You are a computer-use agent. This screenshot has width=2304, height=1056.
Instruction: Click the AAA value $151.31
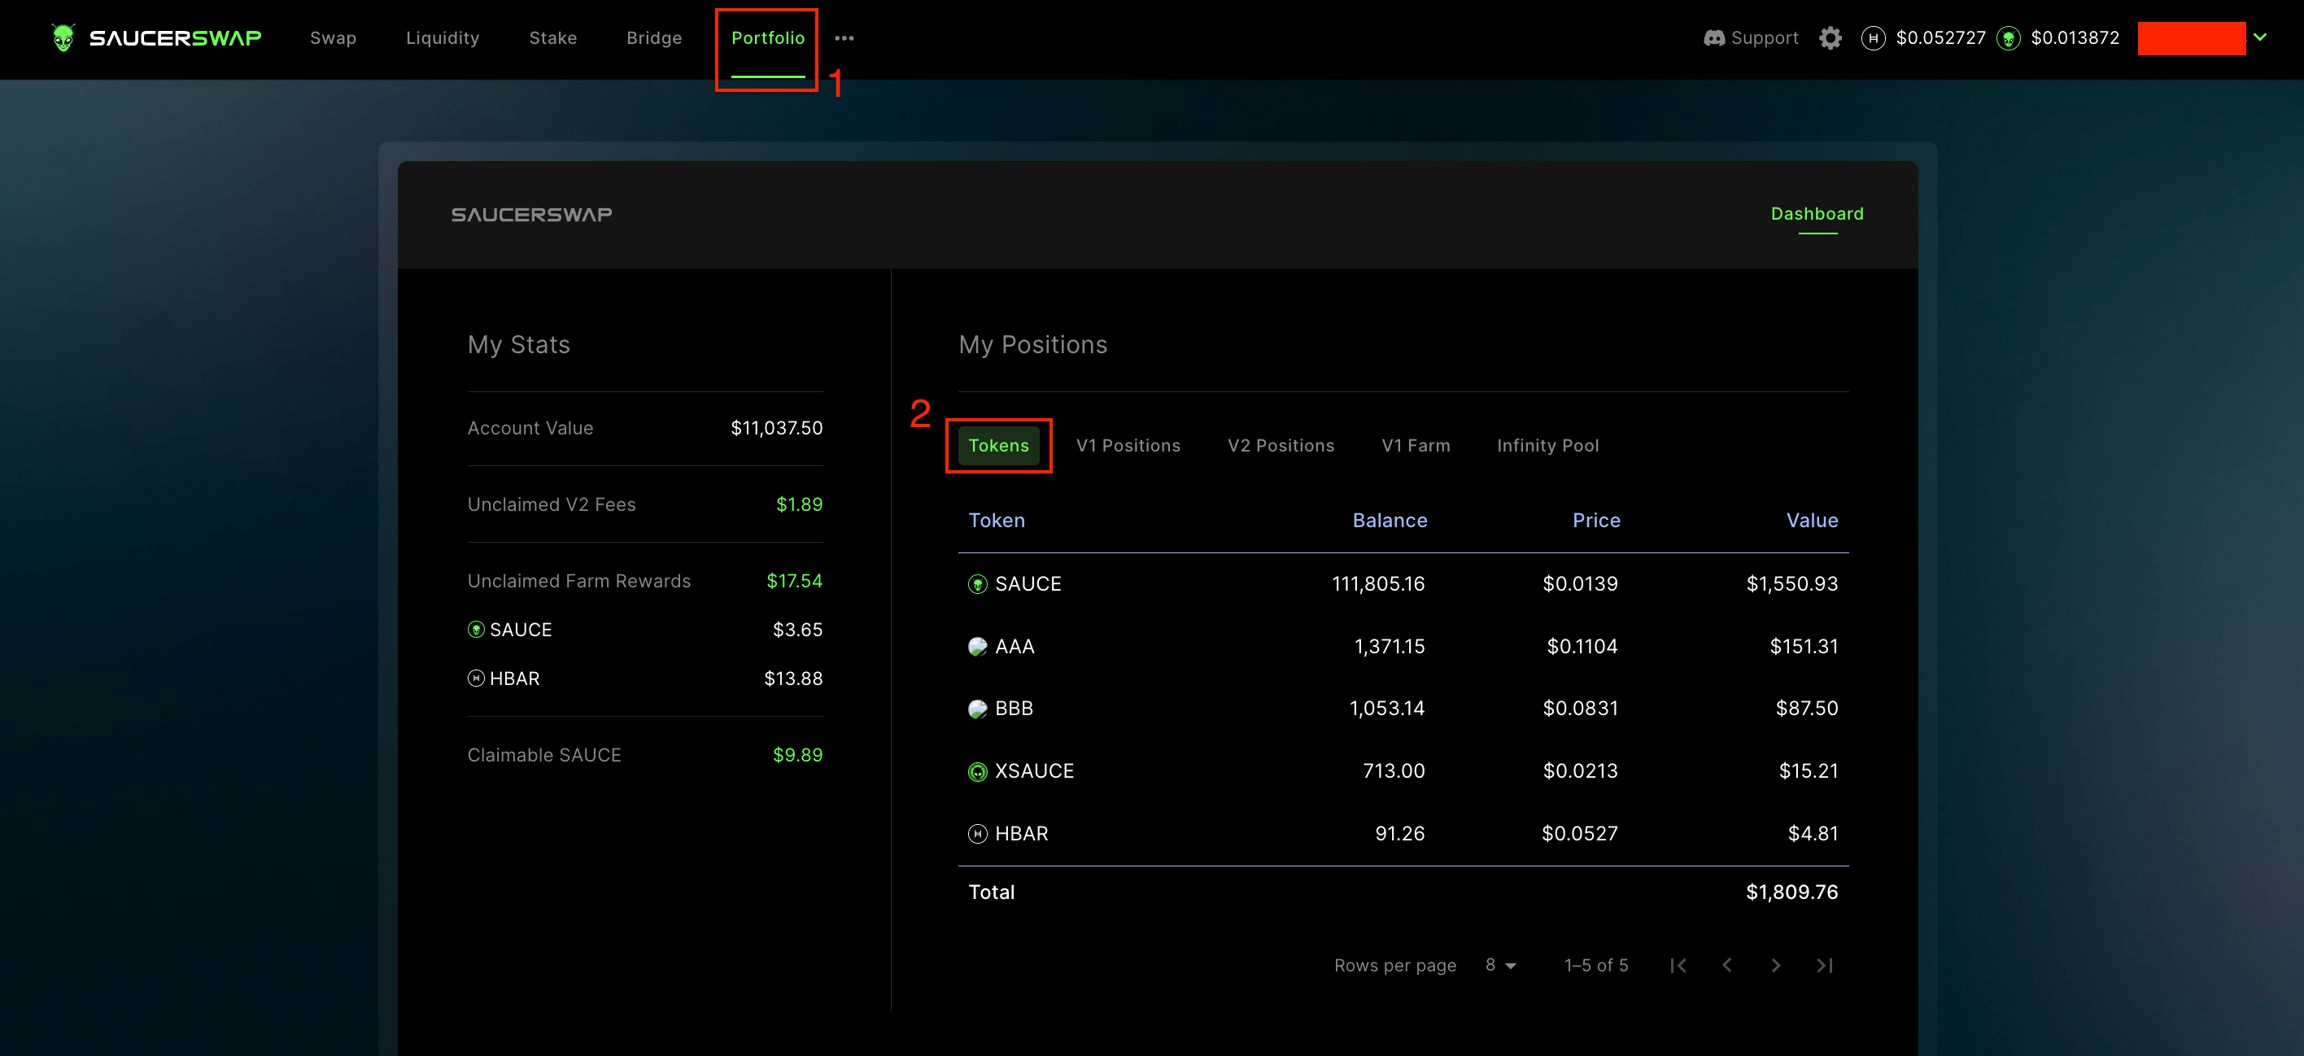click(x=1804, y=647)
